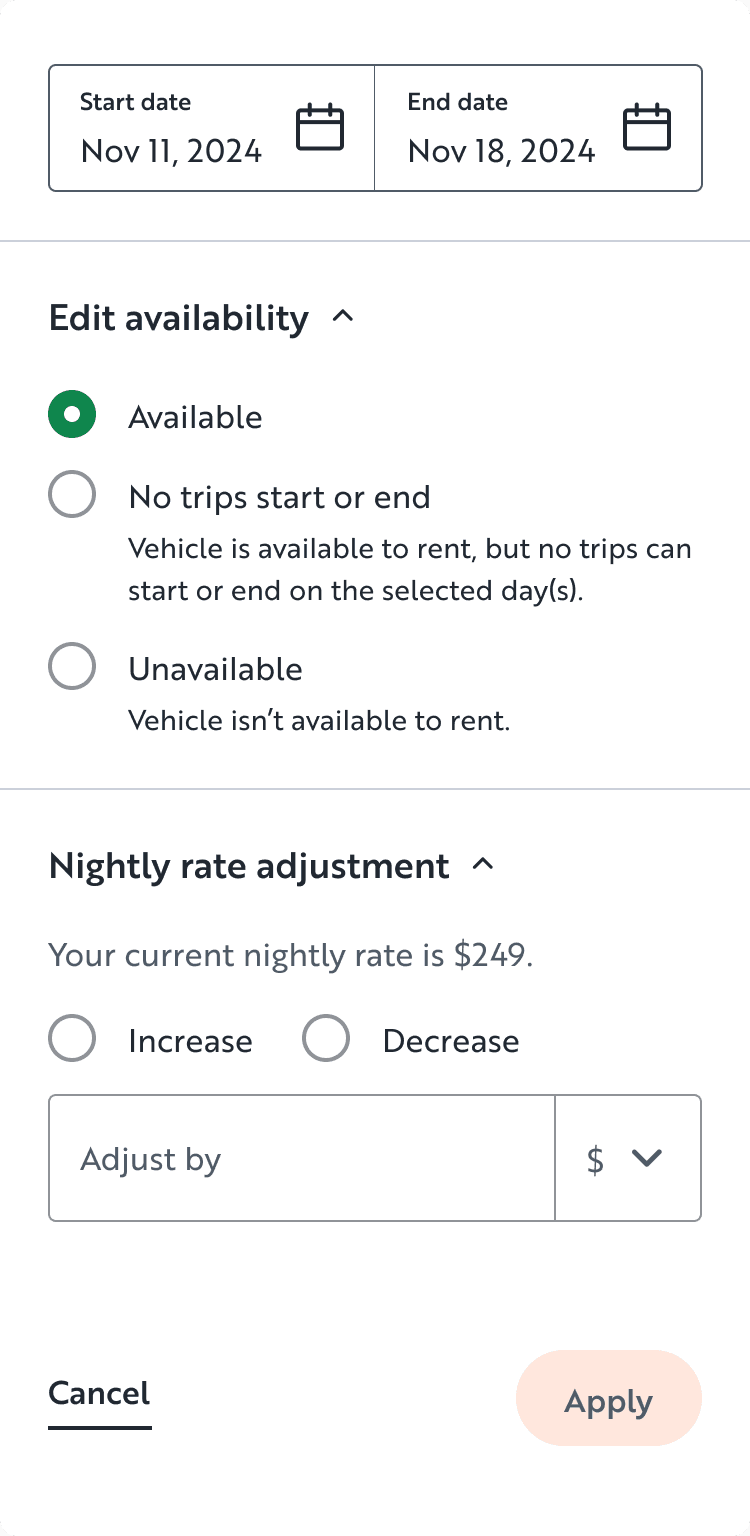Select the Increase rate radio button

click(x=72, y=1039)
